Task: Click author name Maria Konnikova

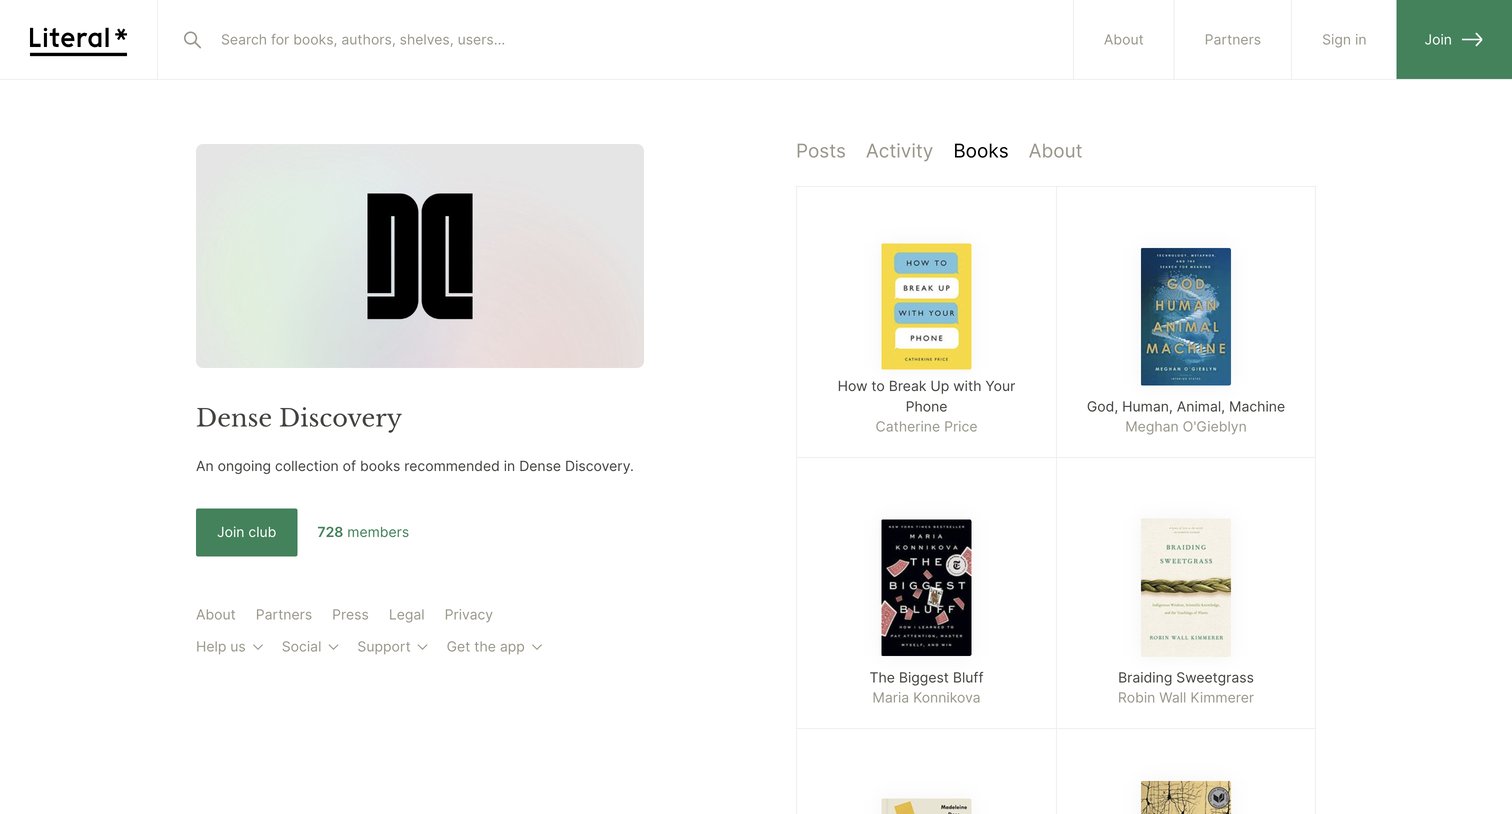Action: [926, 698]
